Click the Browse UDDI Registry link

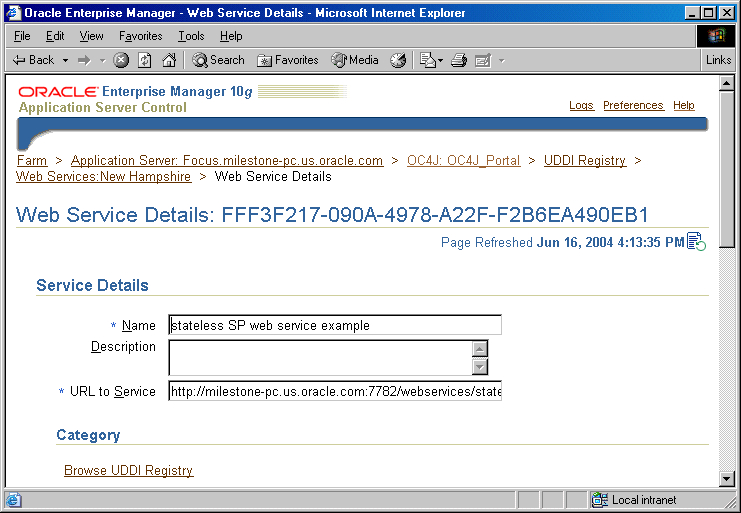click(x=129, y=470)
